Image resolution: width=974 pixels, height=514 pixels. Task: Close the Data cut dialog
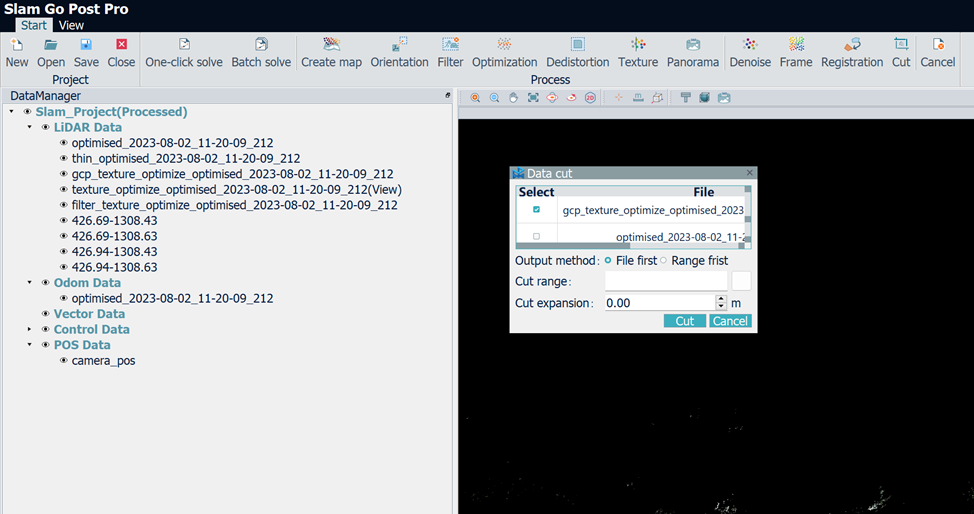tap(749, 173)
